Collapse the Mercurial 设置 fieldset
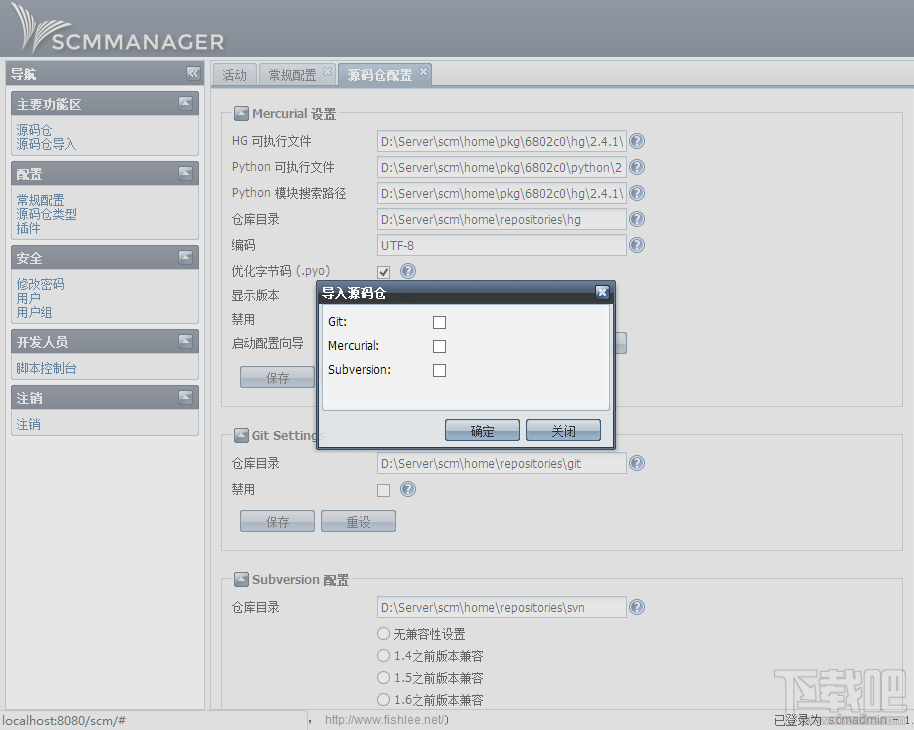The width and height of the screenshot is (914, 730). click(241, 113)
